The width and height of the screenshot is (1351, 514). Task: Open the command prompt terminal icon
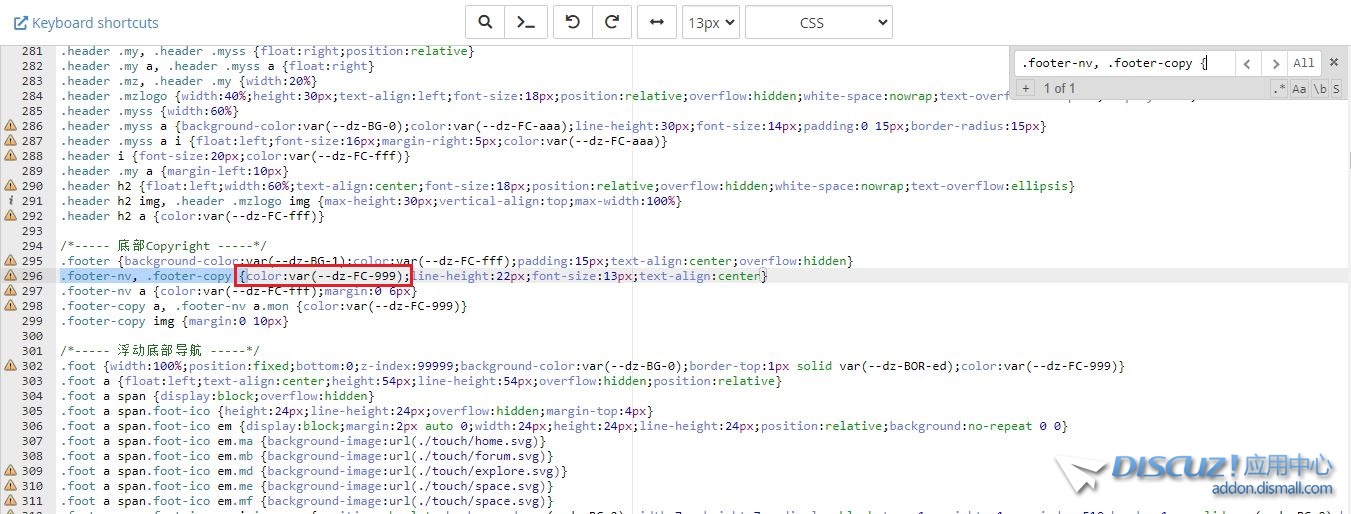(524, 22)
